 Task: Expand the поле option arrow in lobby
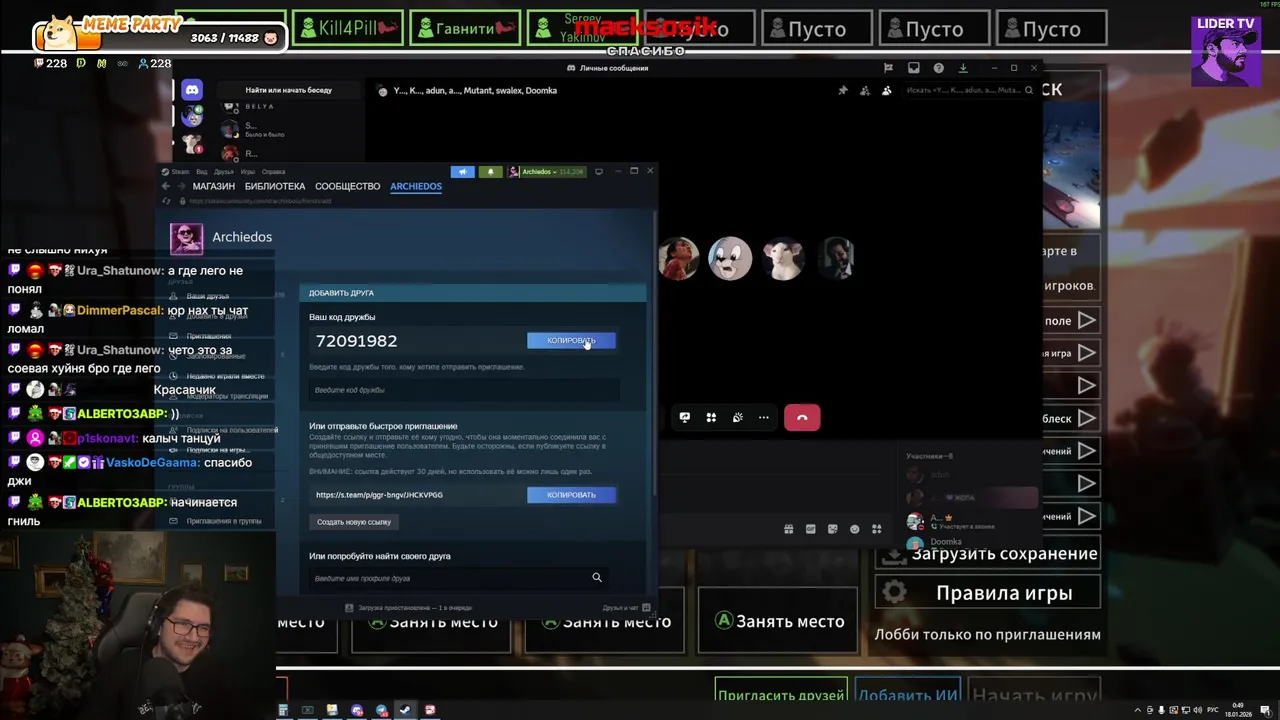[1087, 321]
